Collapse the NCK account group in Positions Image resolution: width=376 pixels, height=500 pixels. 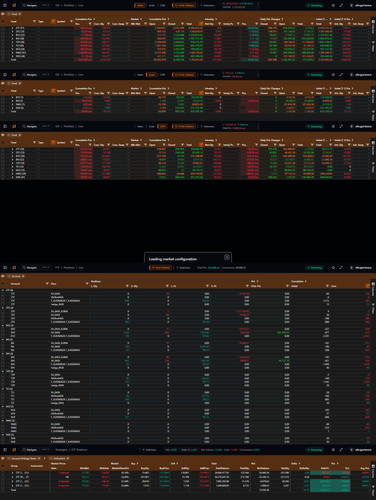[3, 407]
